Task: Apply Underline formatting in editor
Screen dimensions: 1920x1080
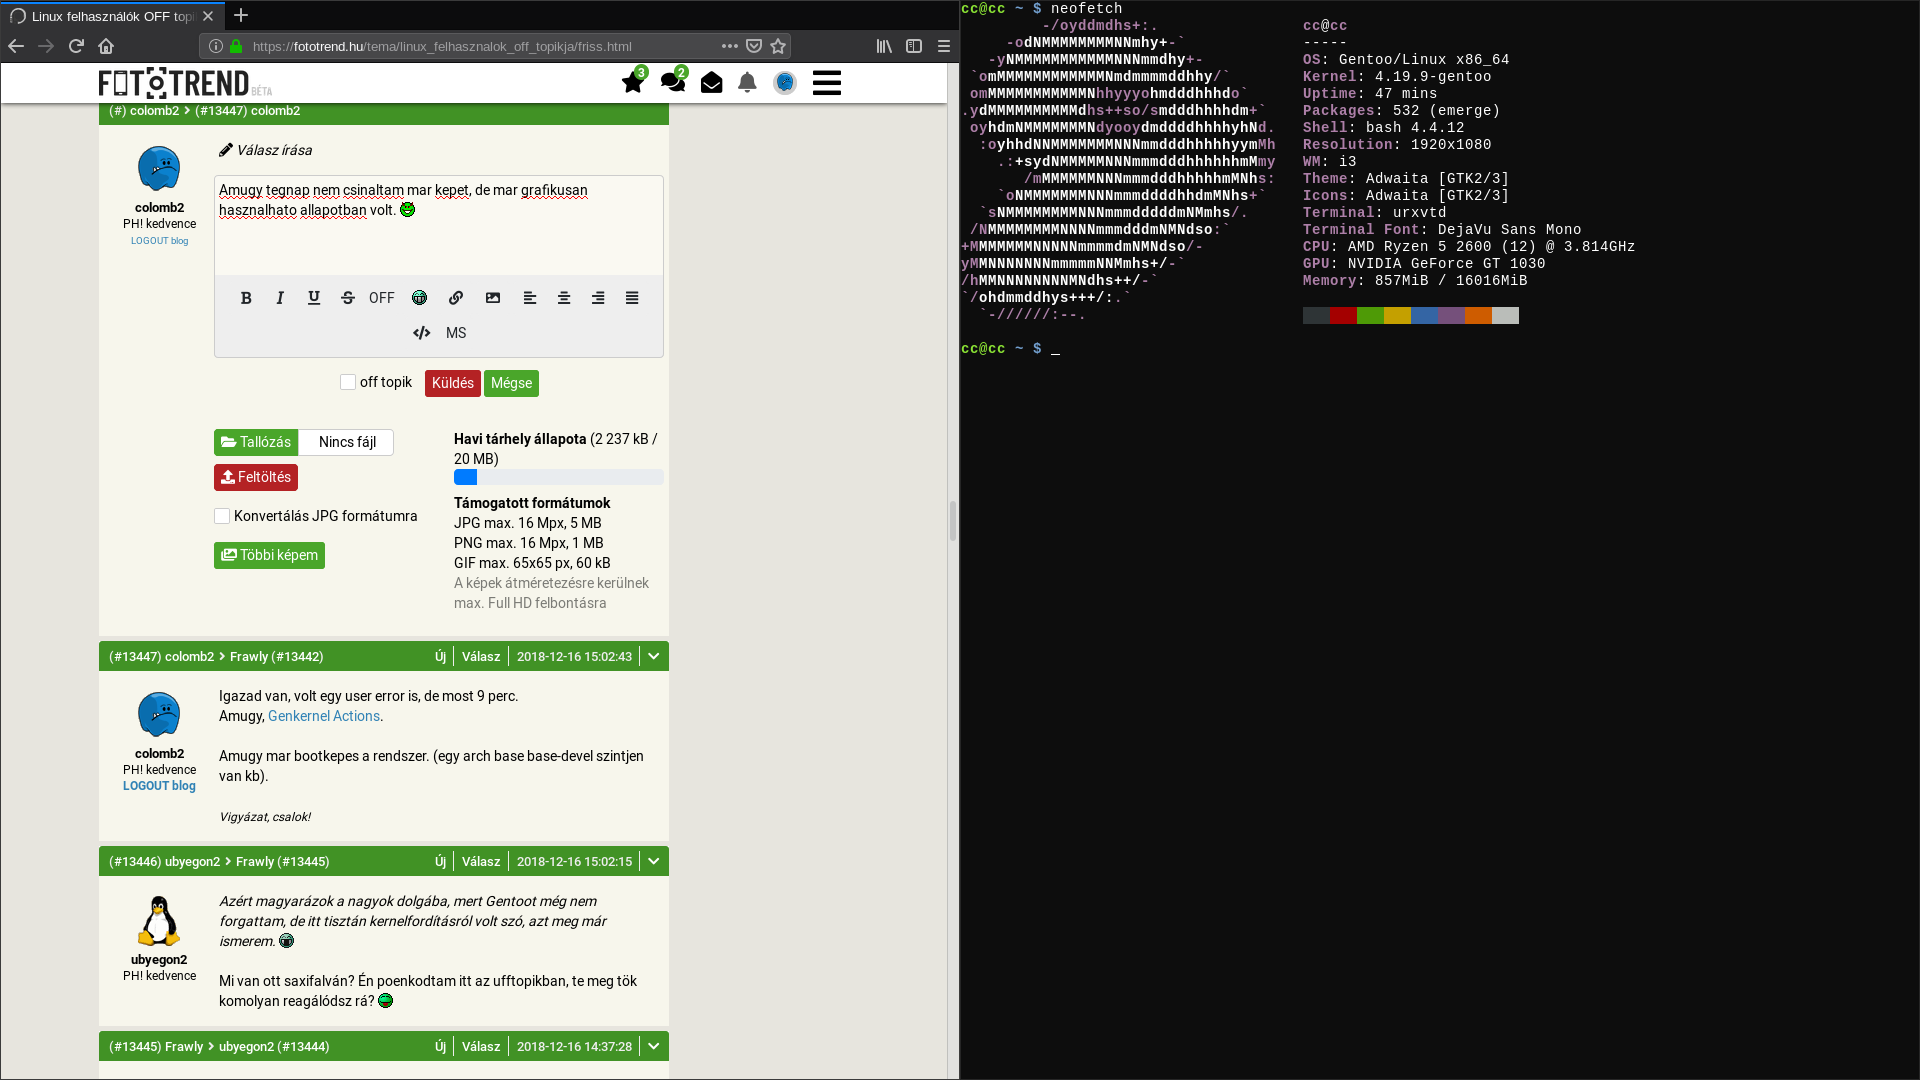Action: click(314, 298)
